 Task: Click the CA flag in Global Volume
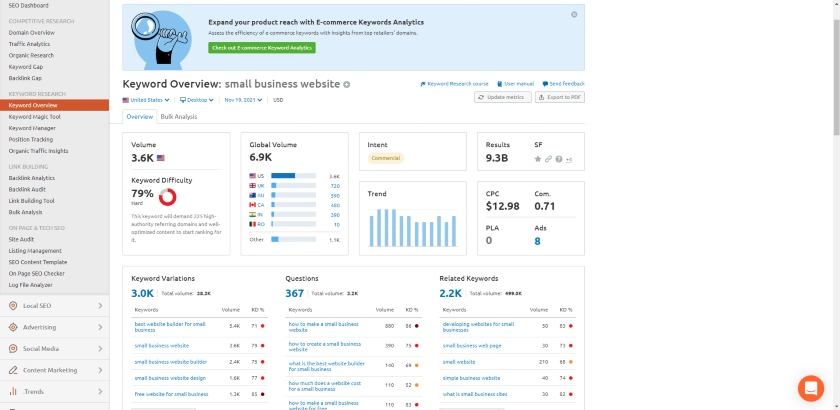pos(253,205)
